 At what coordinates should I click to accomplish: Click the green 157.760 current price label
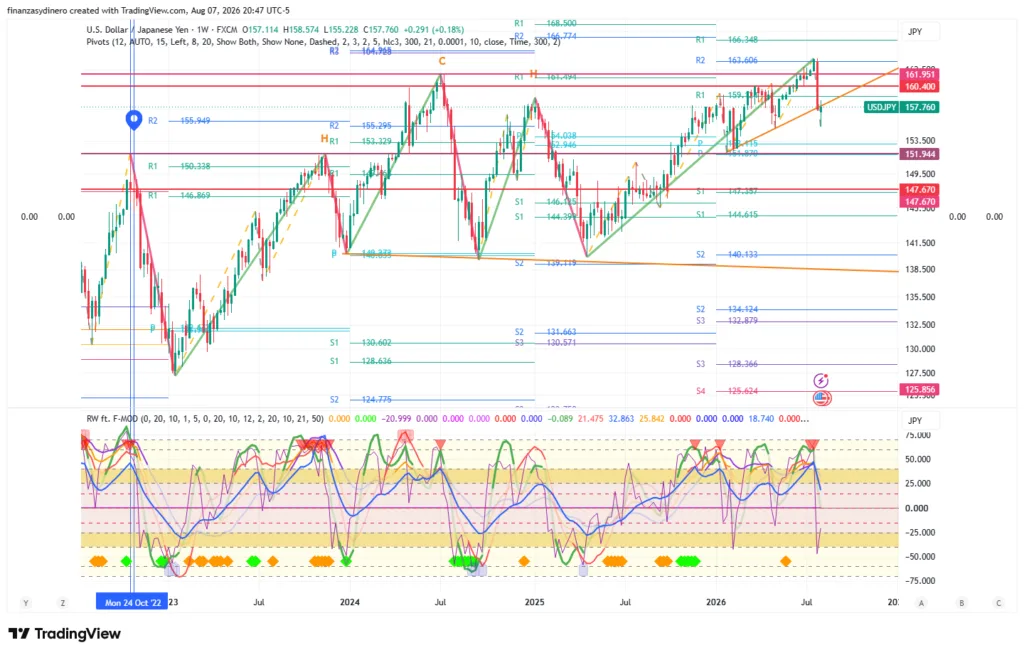pyautogui.click(x=920, y=107)
